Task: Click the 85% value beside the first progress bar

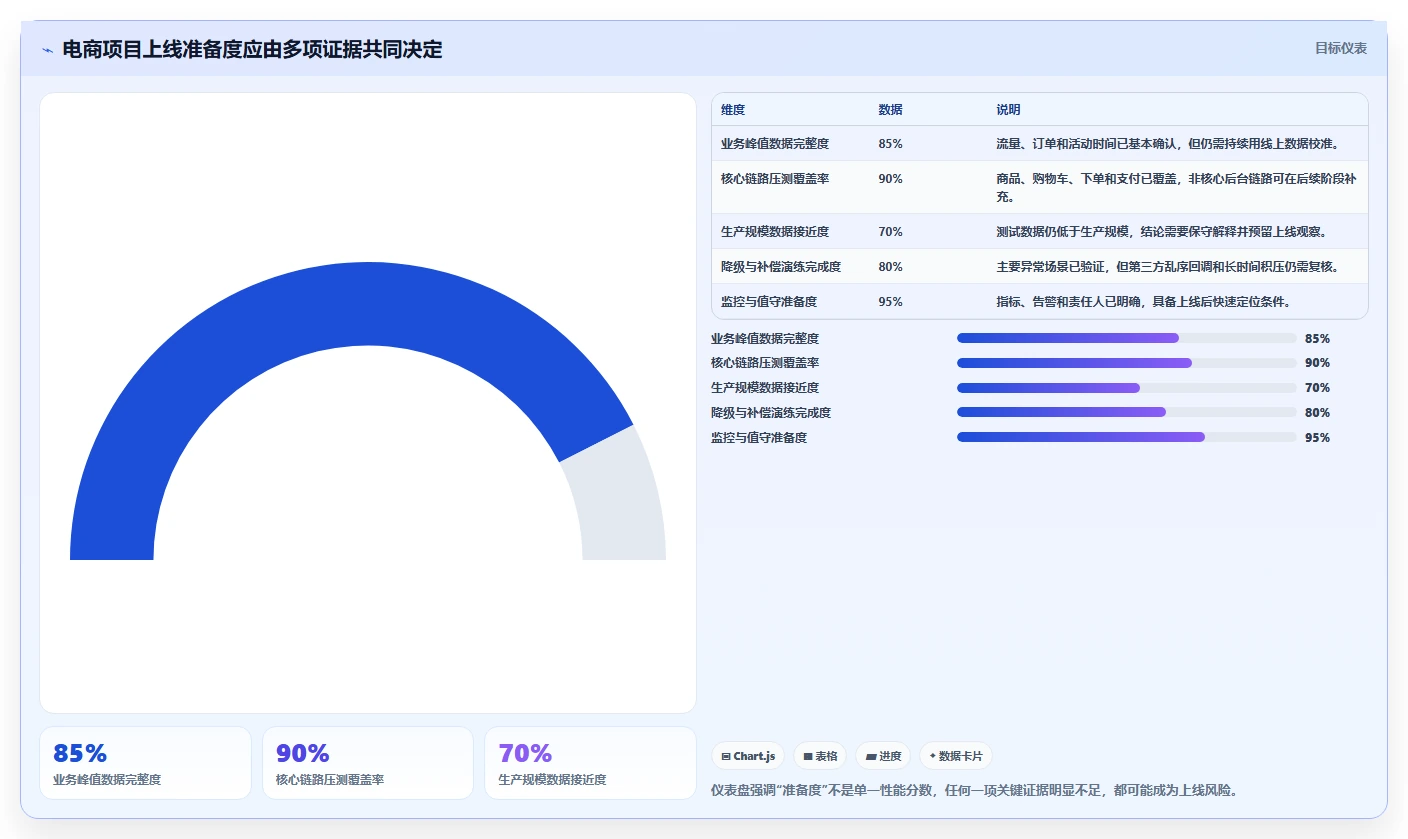Action: (1317, 338)
